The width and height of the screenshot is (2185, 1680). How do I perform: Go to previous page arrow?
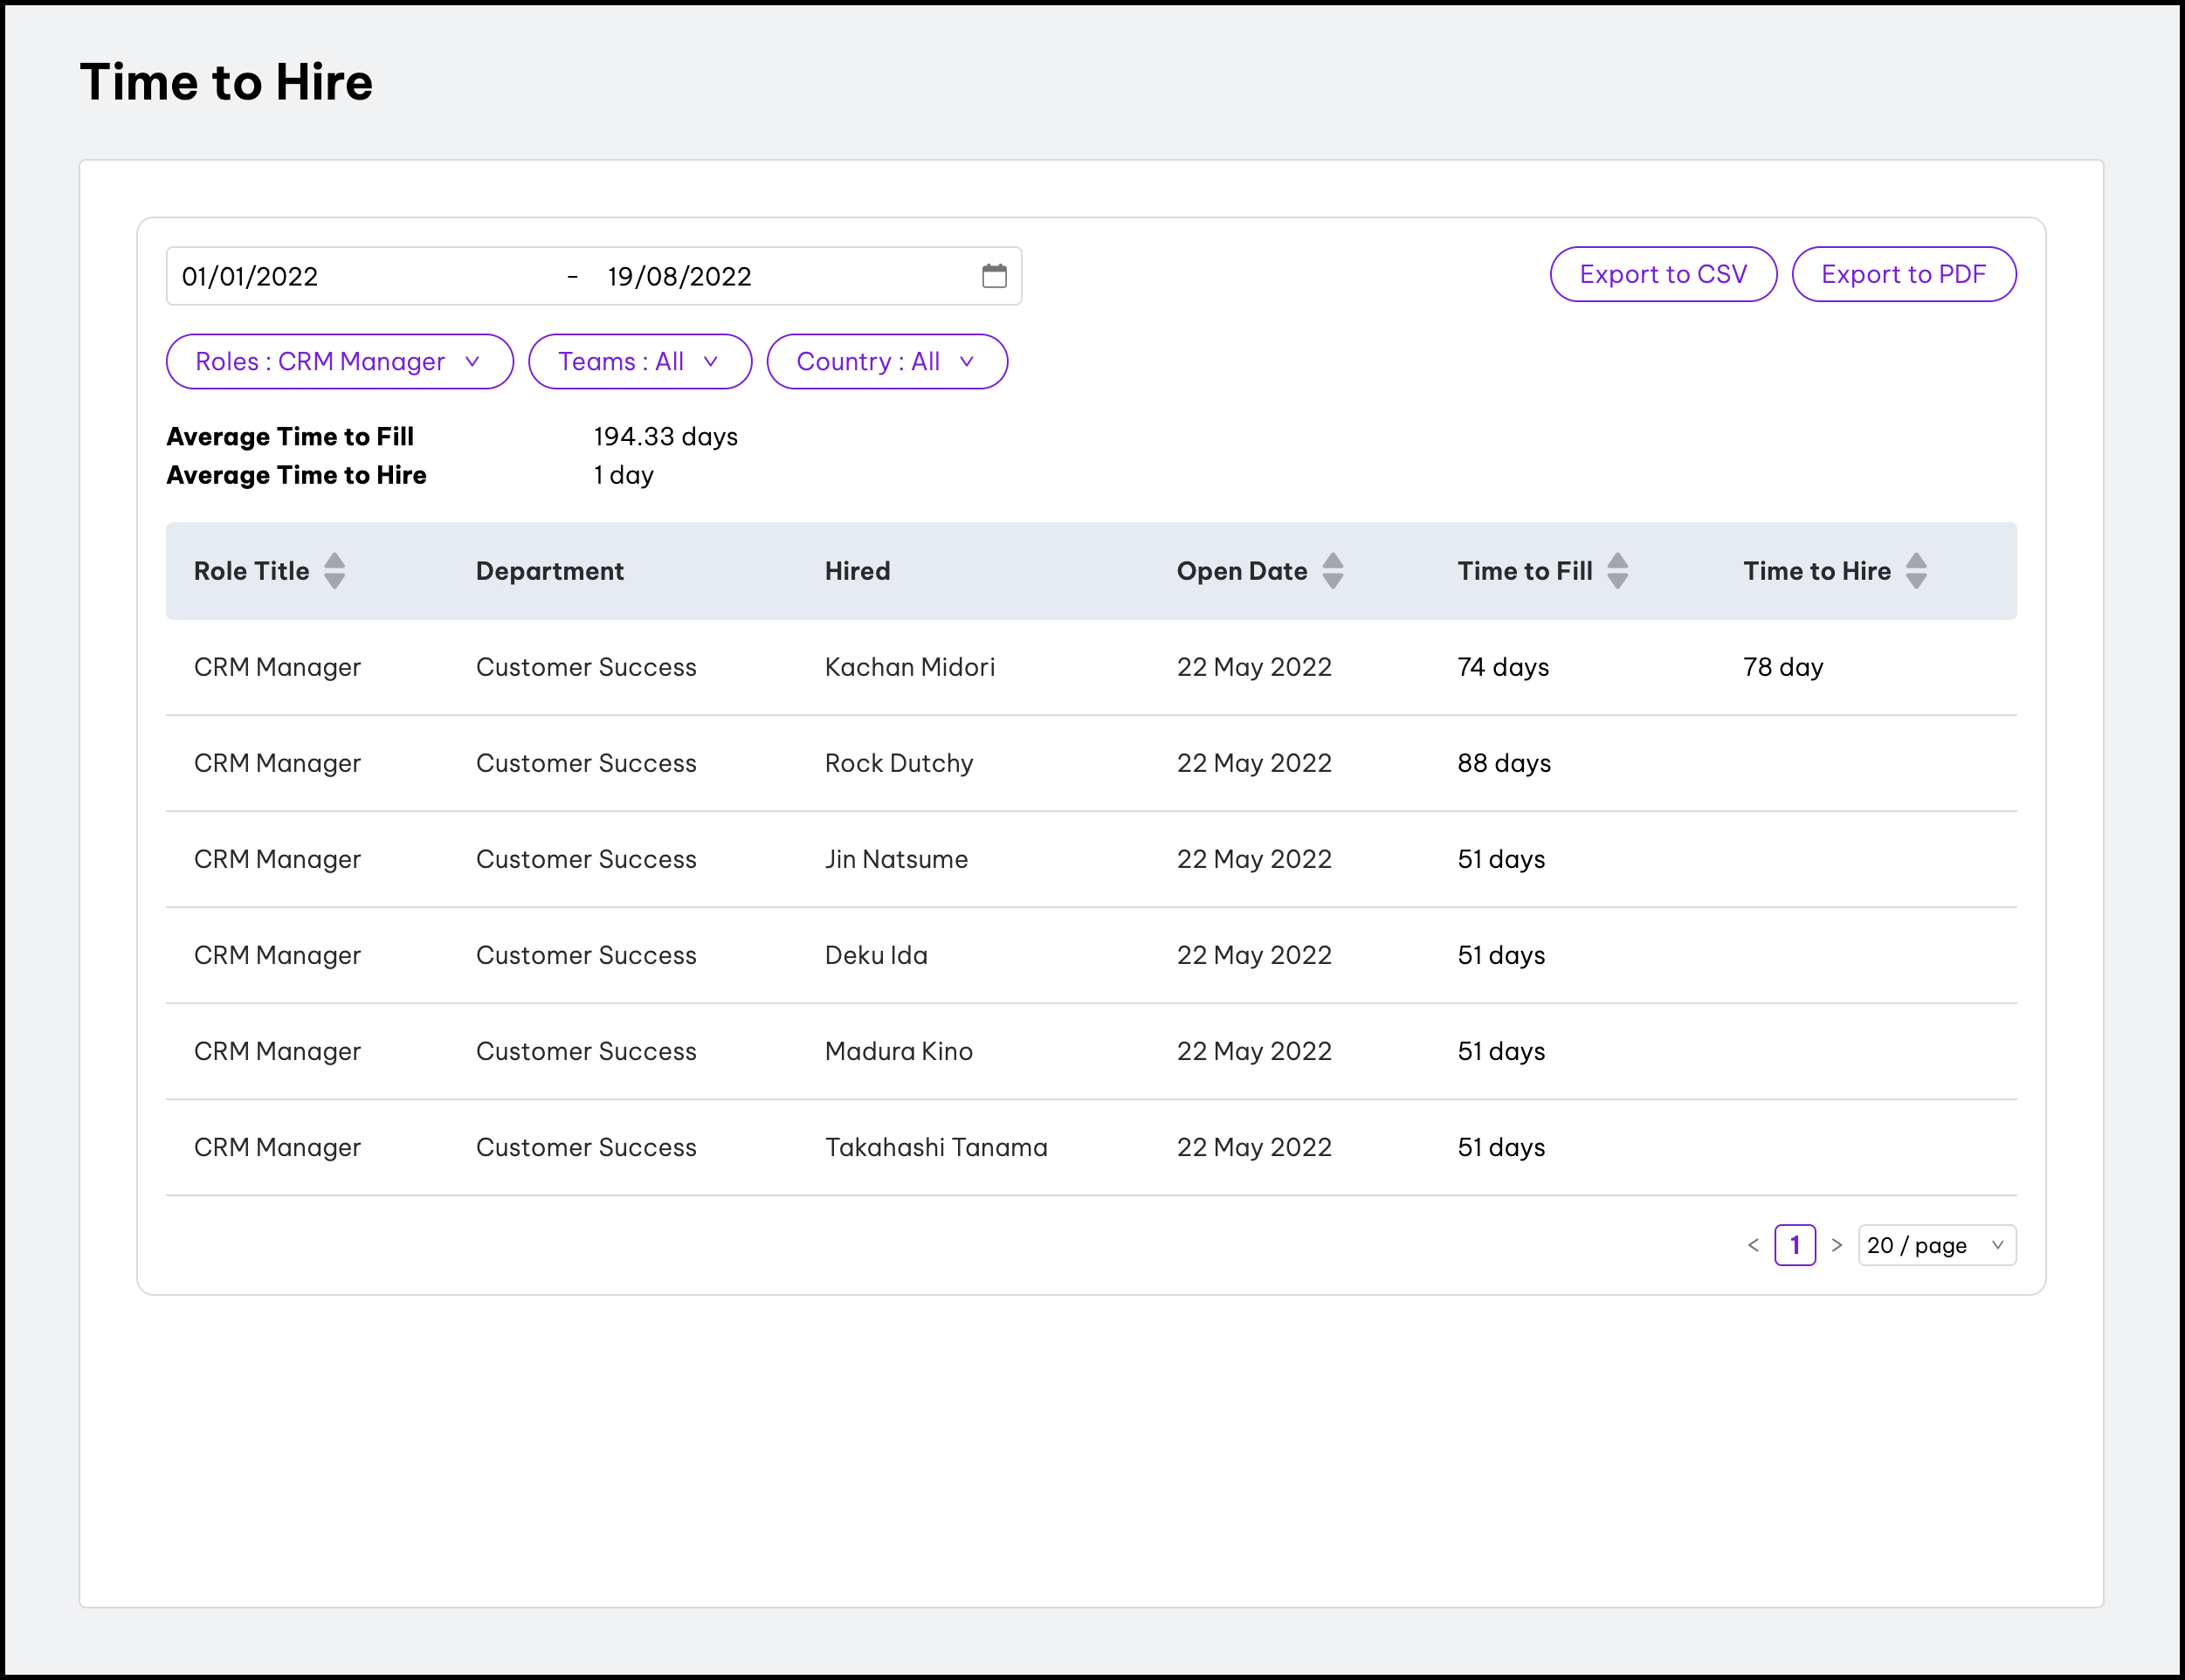coord(1753,1245)
